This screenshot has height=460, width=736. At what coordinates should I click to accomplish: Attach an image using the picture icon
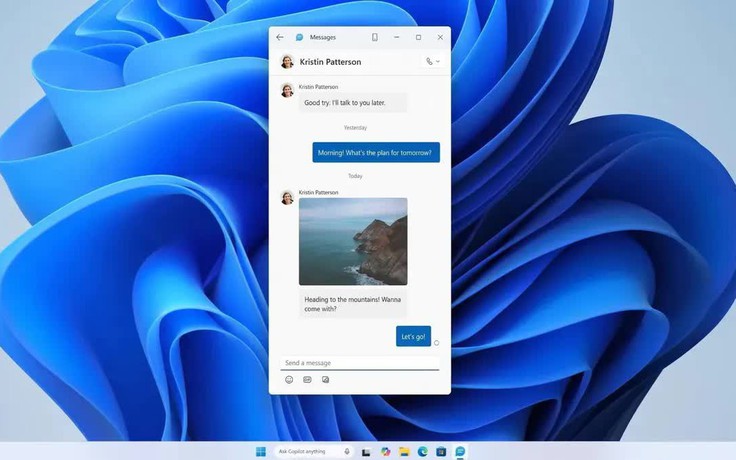tap(325, 380)
